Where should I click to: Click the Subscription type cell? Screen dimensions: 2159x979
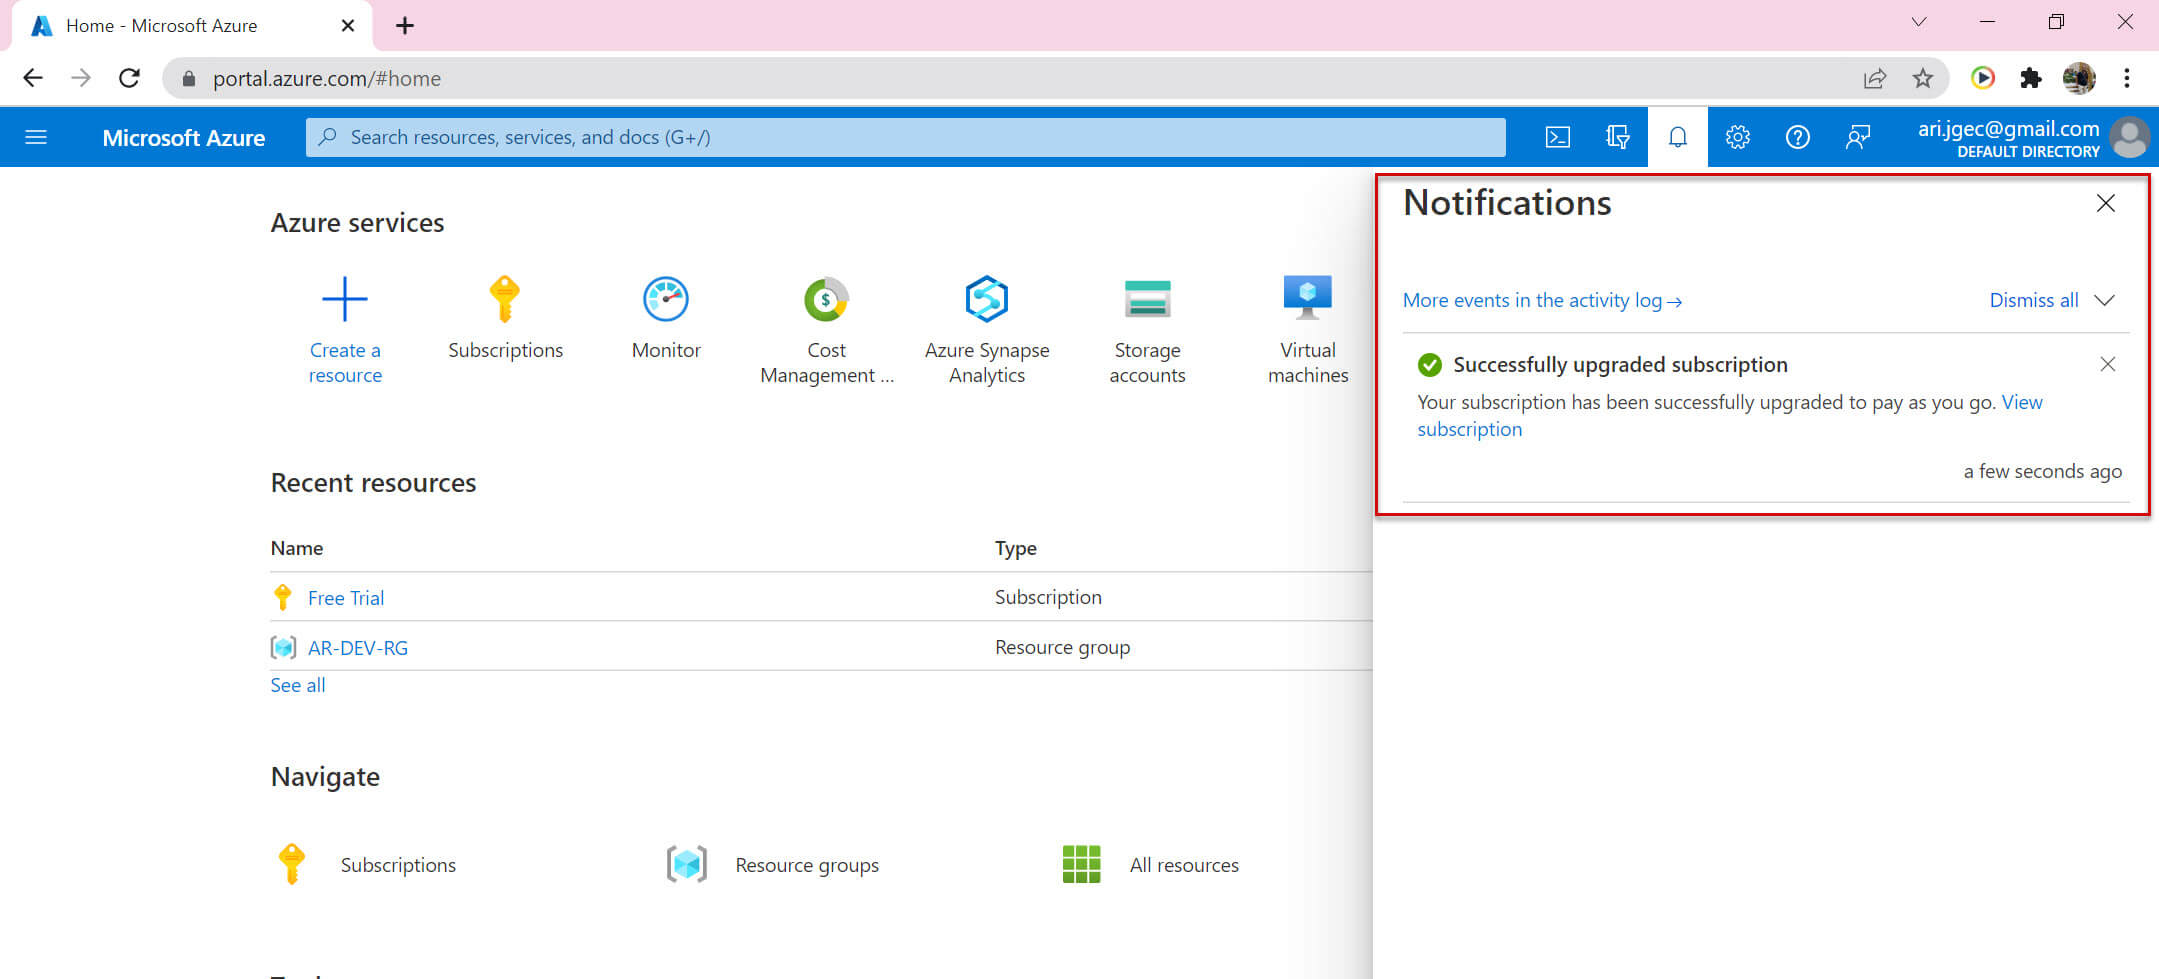[1048, 597]
